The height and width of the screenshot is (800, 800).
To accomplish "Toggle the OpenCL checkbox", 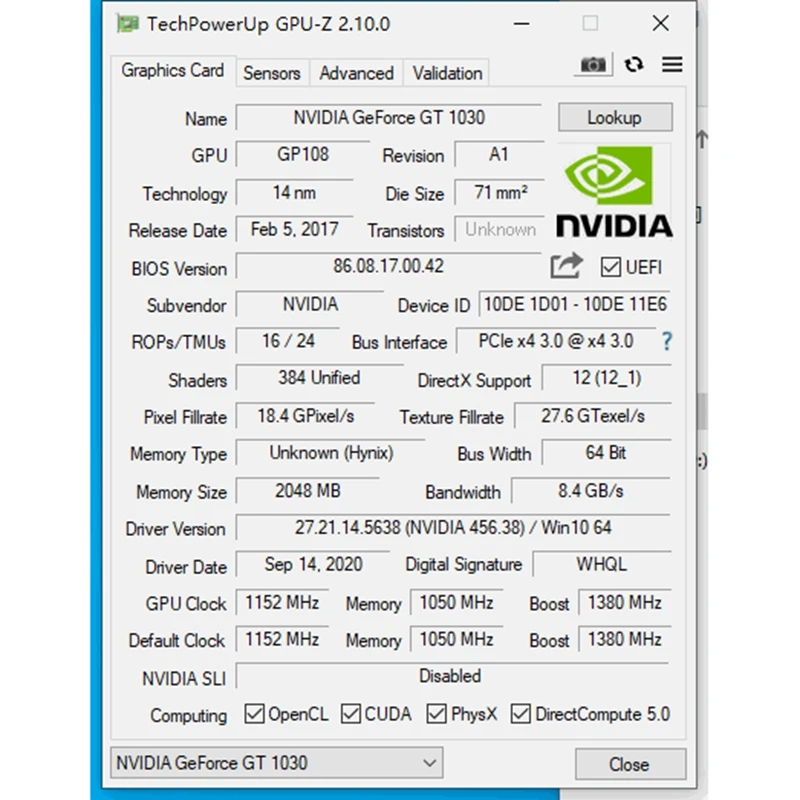I will (254, 714).
